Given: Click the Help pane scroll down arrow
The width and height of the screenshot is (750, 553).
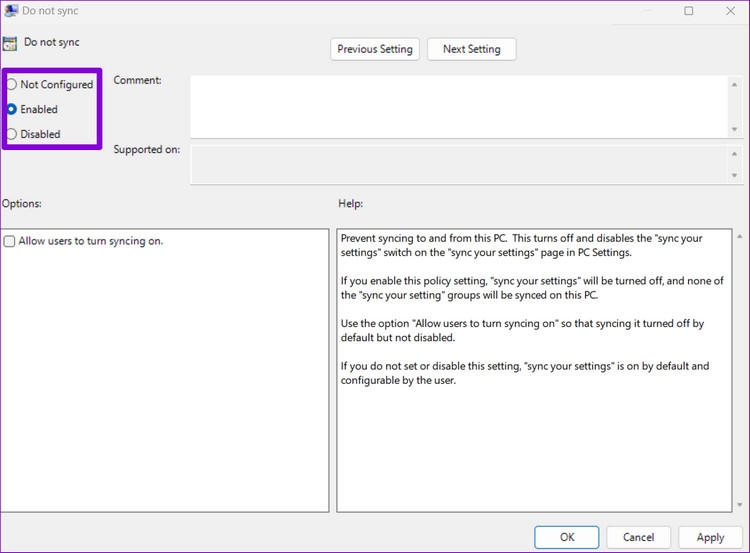Looking at the screenshot, I should (740, 505).
